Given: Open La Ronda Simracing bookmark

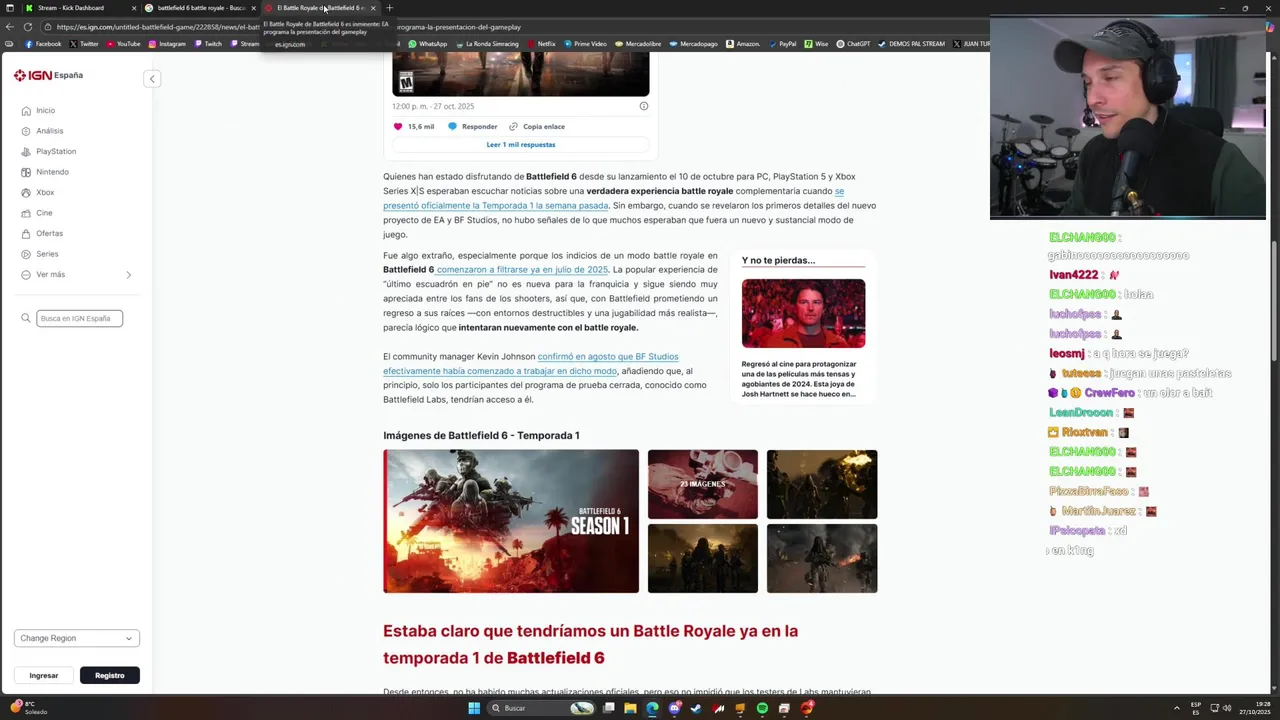Looking at the screenshot, I should click(487, 44).
